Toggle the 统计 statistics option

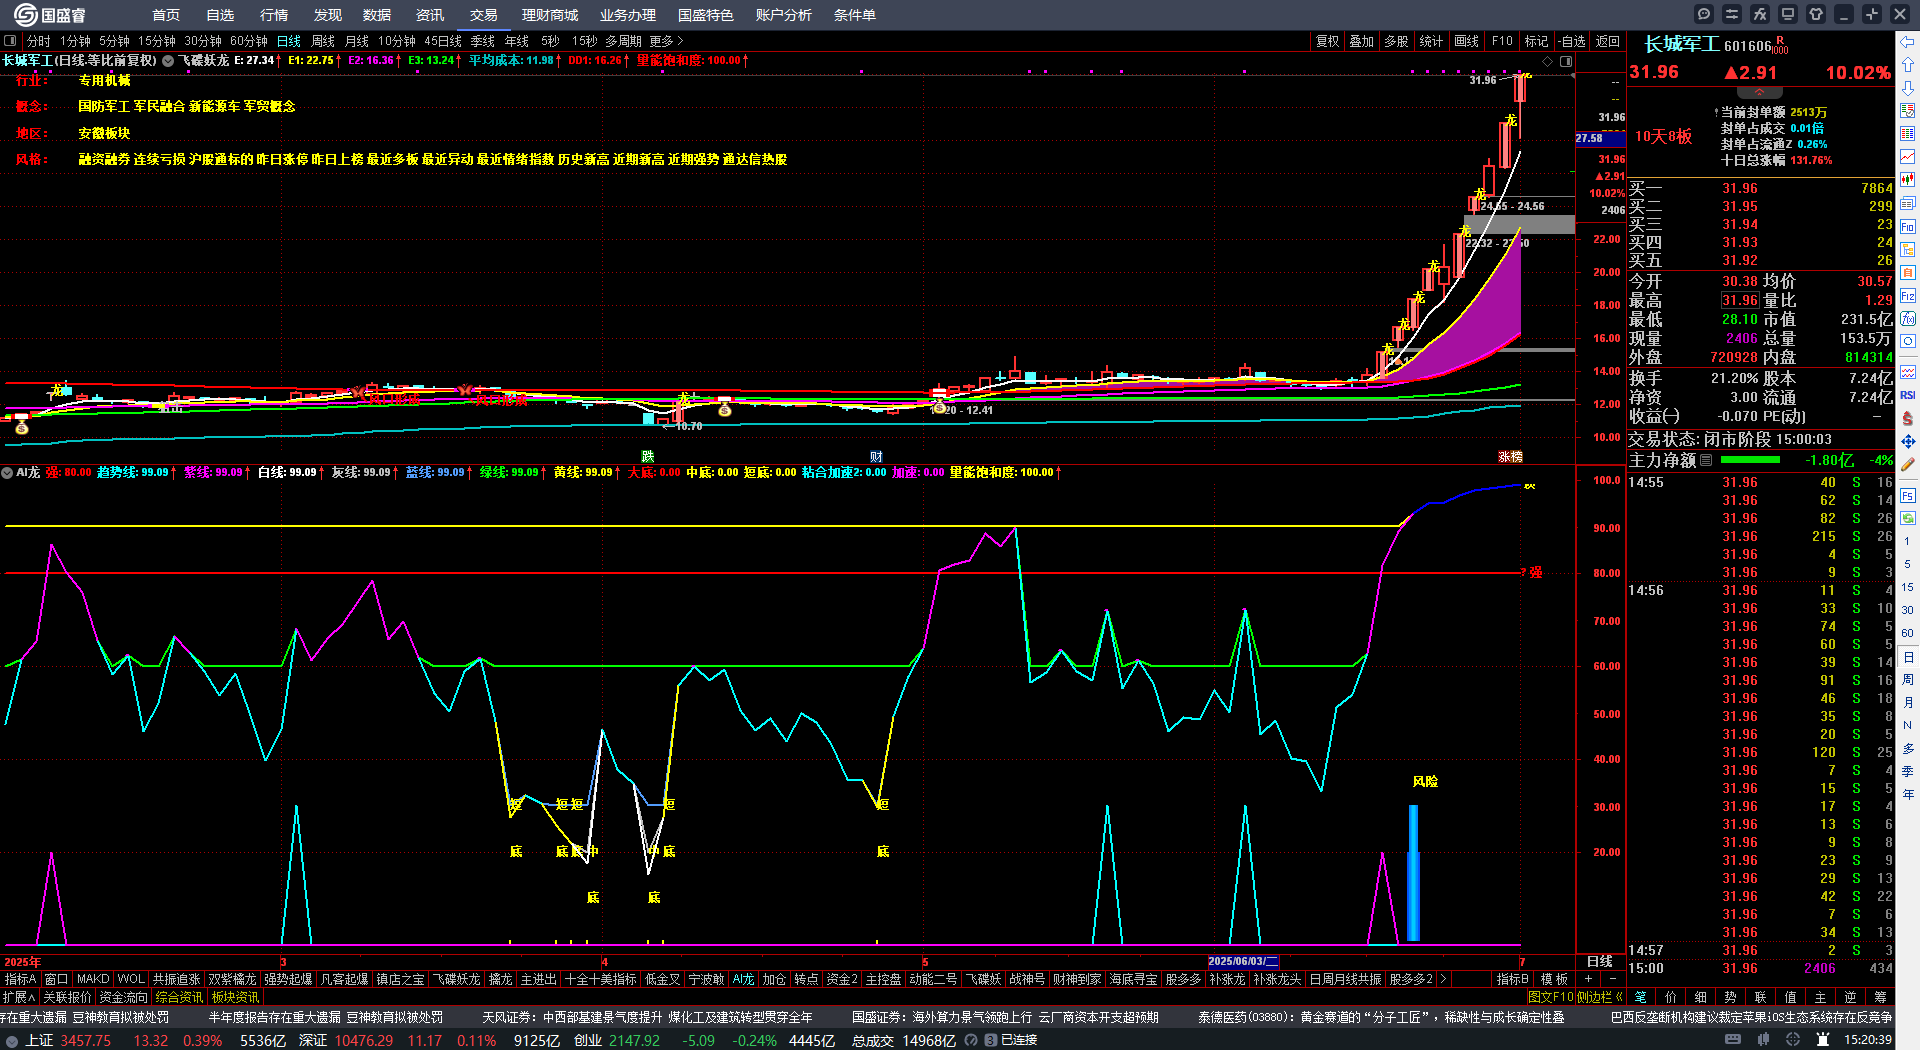(1431, 41)
